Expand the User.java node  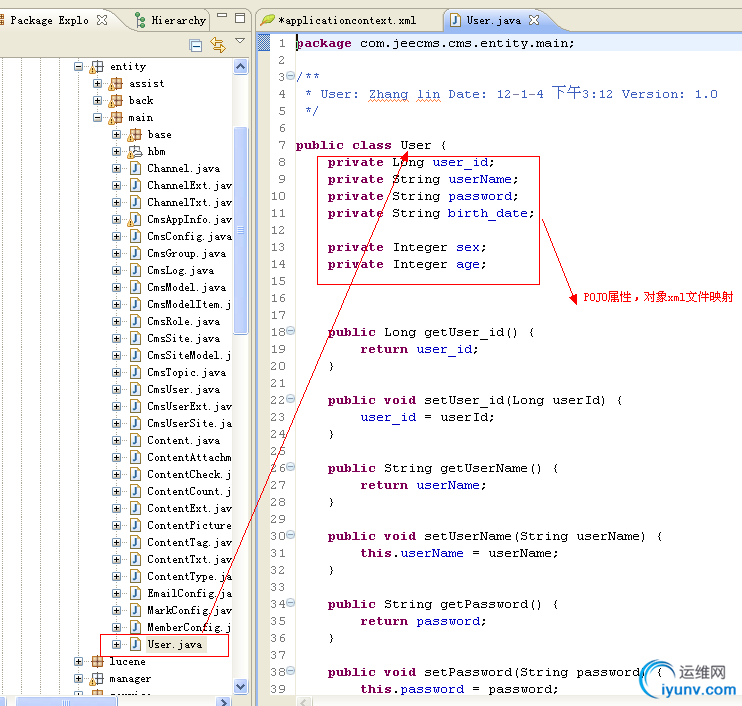(x=116, y=644)
